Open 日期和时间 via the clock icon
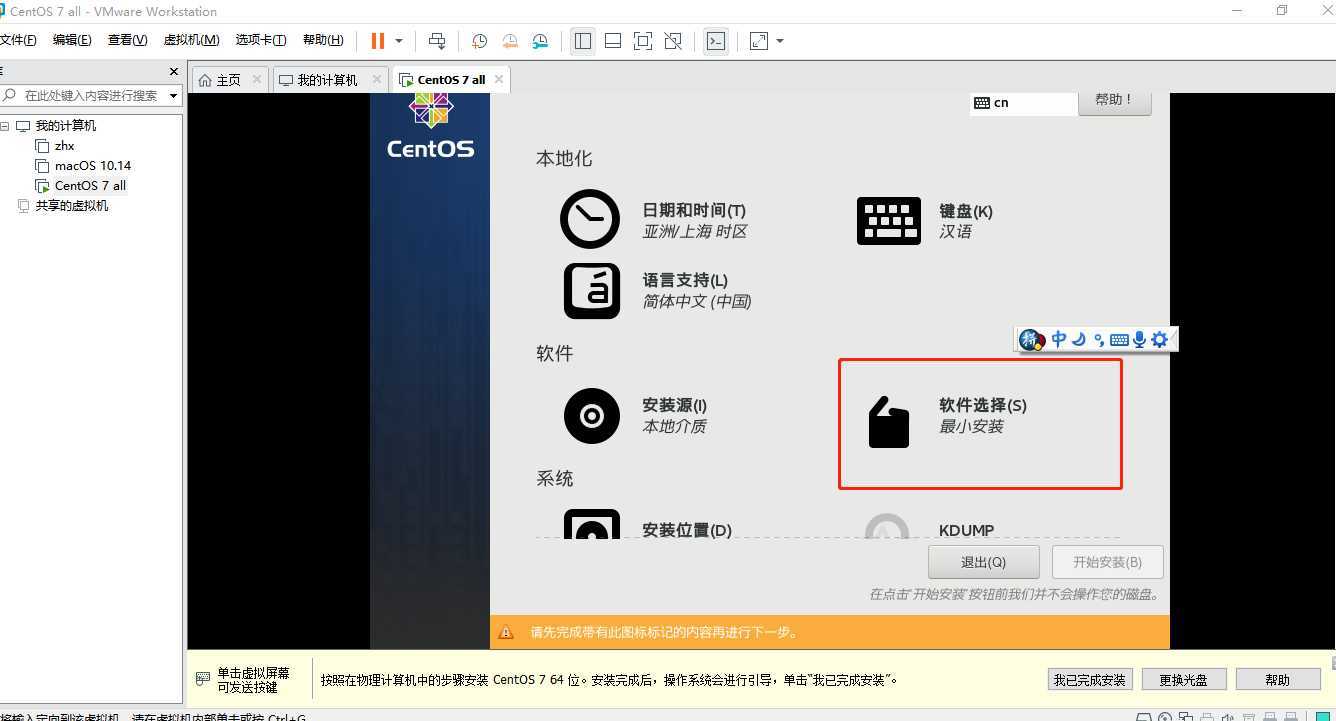Image resolution: width=1336 pixels, height=721 pixels. [x=590, y=219]
